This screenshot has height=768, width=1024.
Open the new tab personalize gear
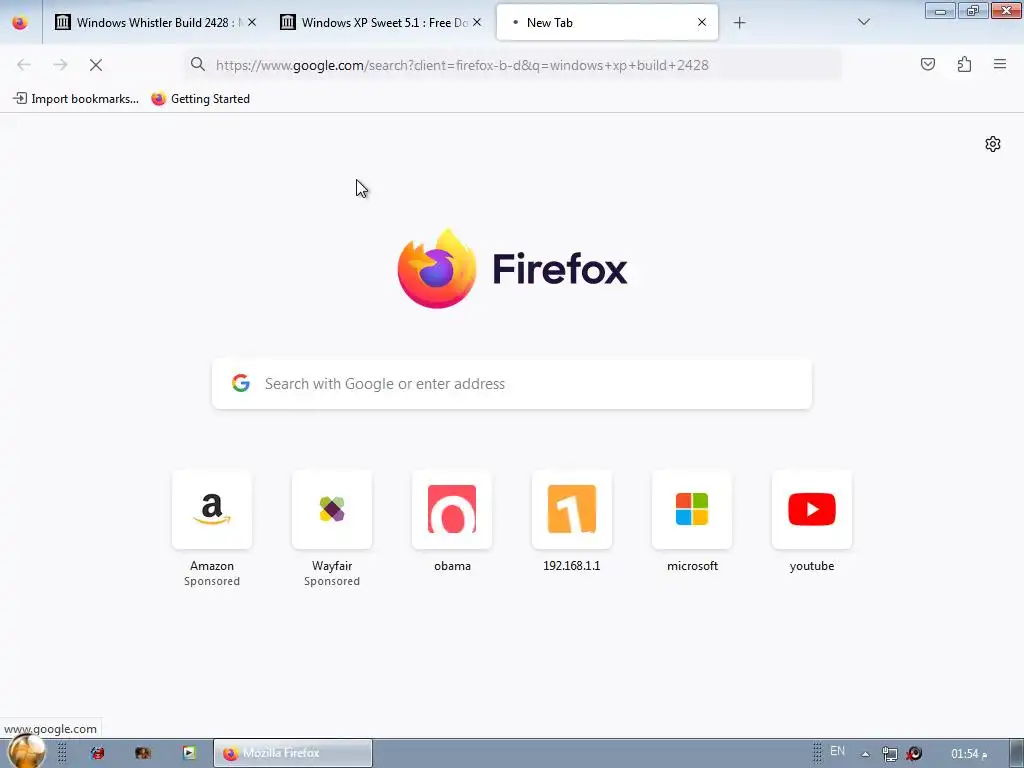[993, 144]
